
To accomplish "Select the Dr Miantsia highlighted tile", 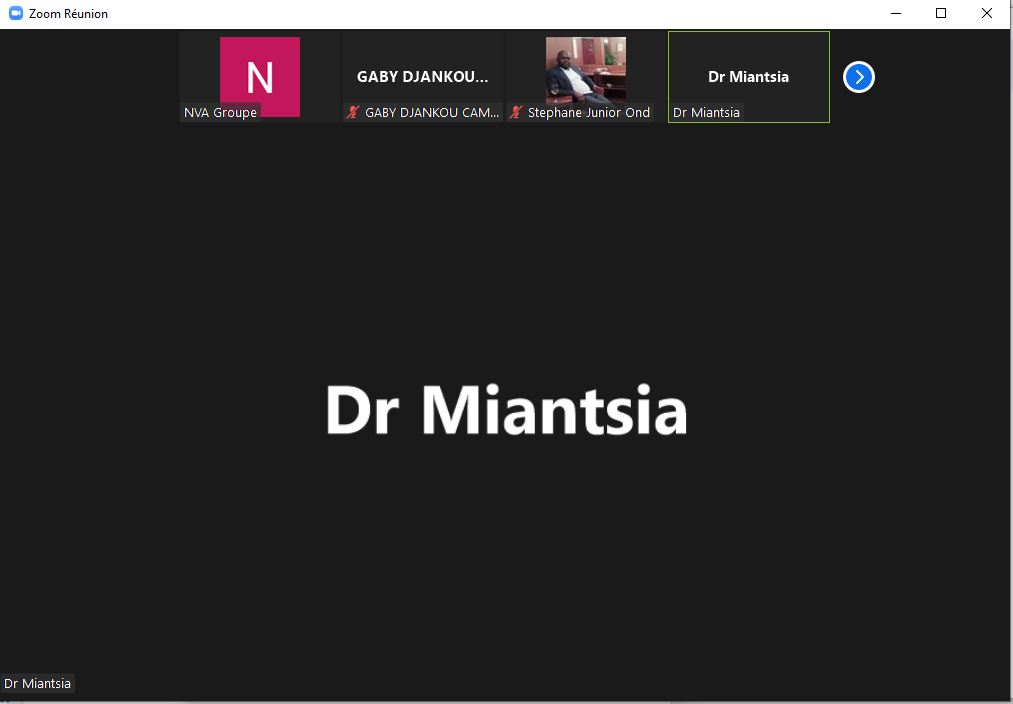I will tap(749, 77).
